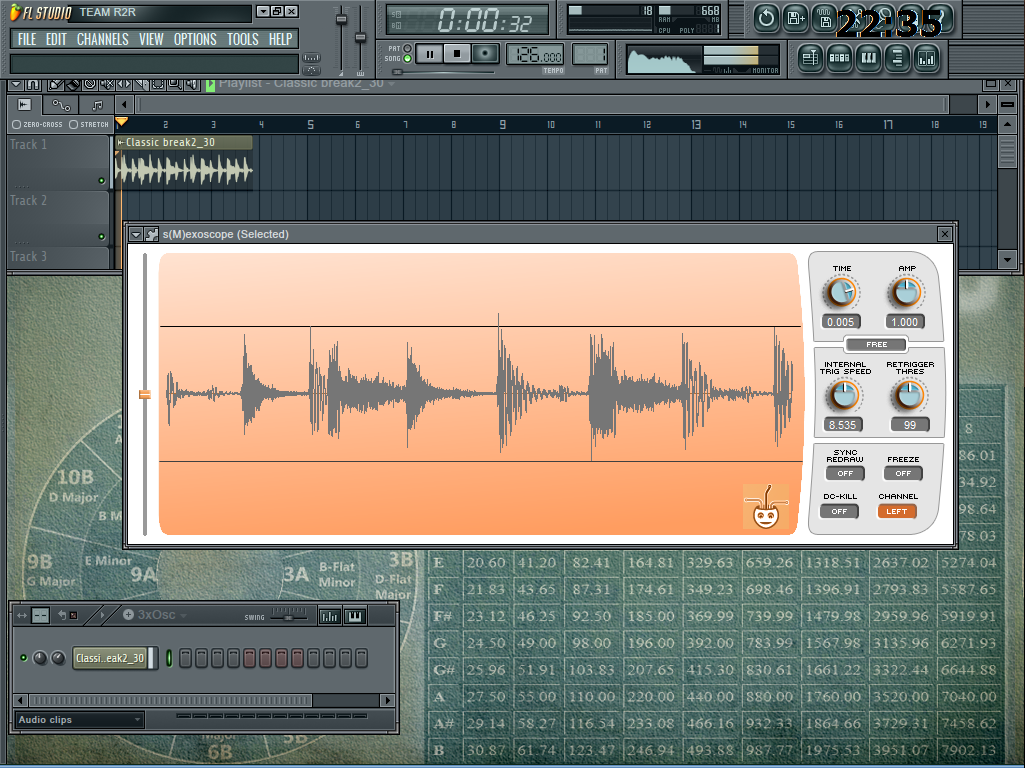Screen dimensions: 1025x768
Task: Expand the Classic break2_30 clip menu
Action: 120,142
